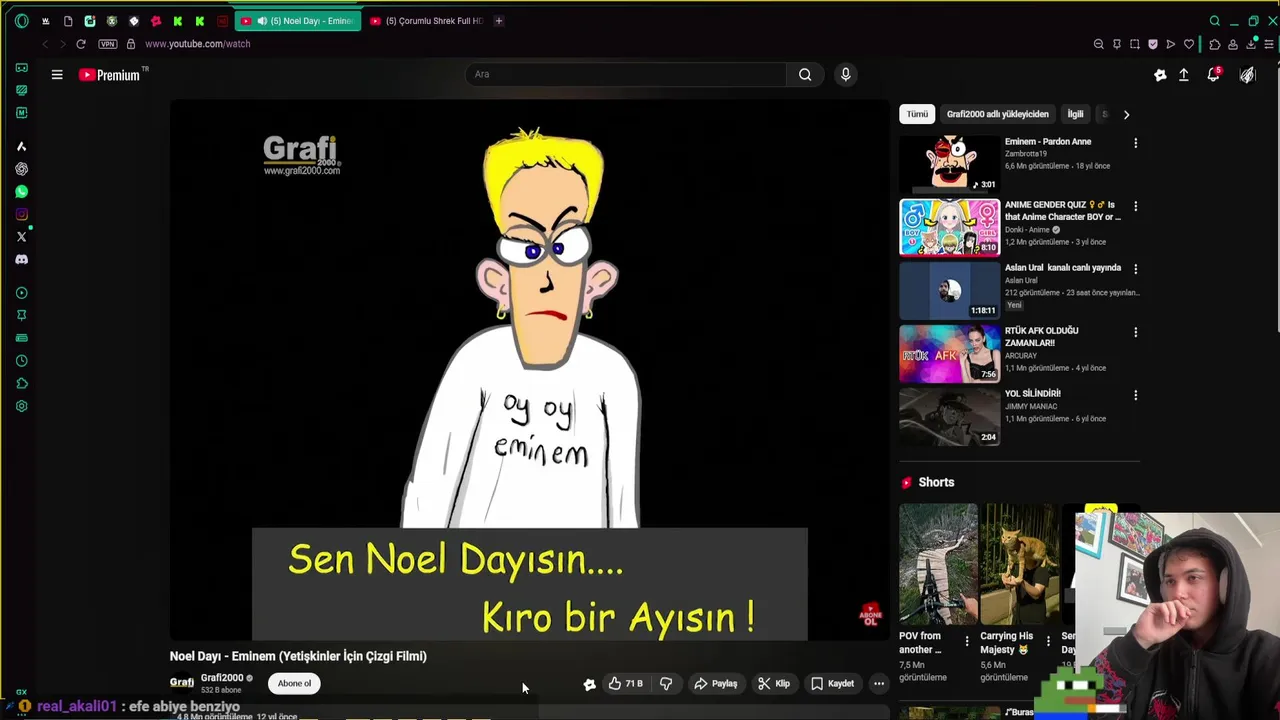The height and width of the screenshot is (720, 1280).
Task: Toggle the ad blocker shield
Action: (1153, 44)
